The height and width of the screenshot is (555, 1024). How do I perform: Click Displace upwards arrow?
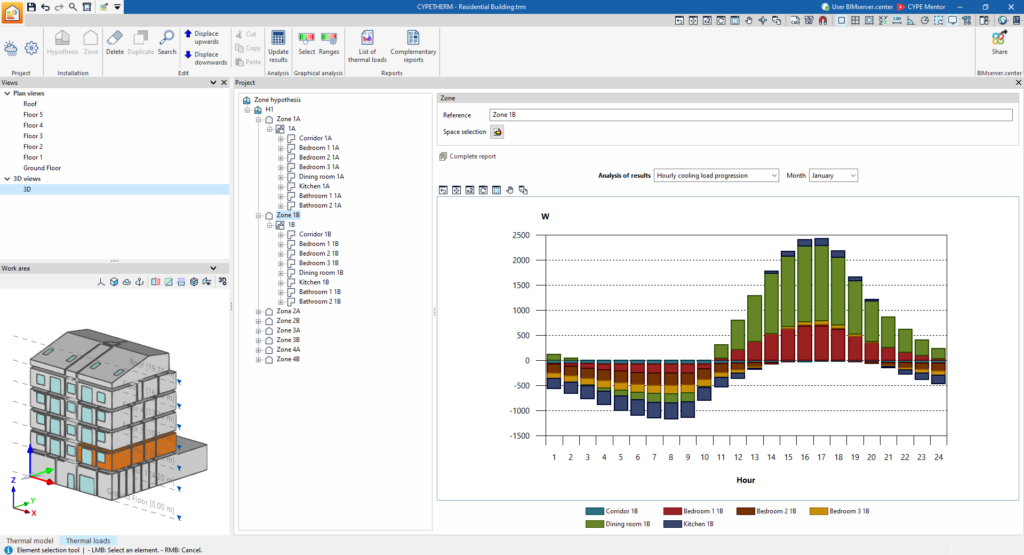[188, 33]
